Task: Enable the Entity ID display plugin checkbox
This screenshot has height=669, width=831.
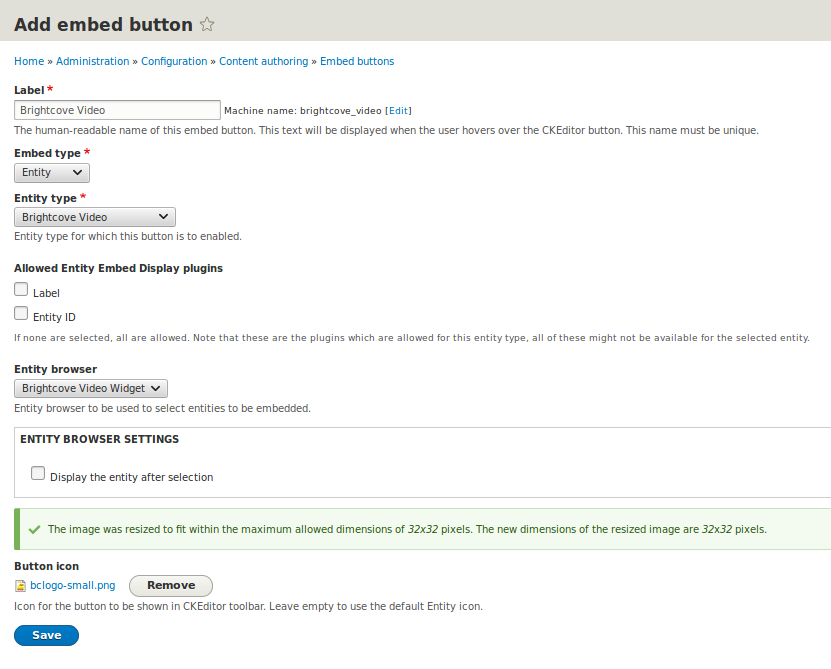Action: (x=21, y=313)
